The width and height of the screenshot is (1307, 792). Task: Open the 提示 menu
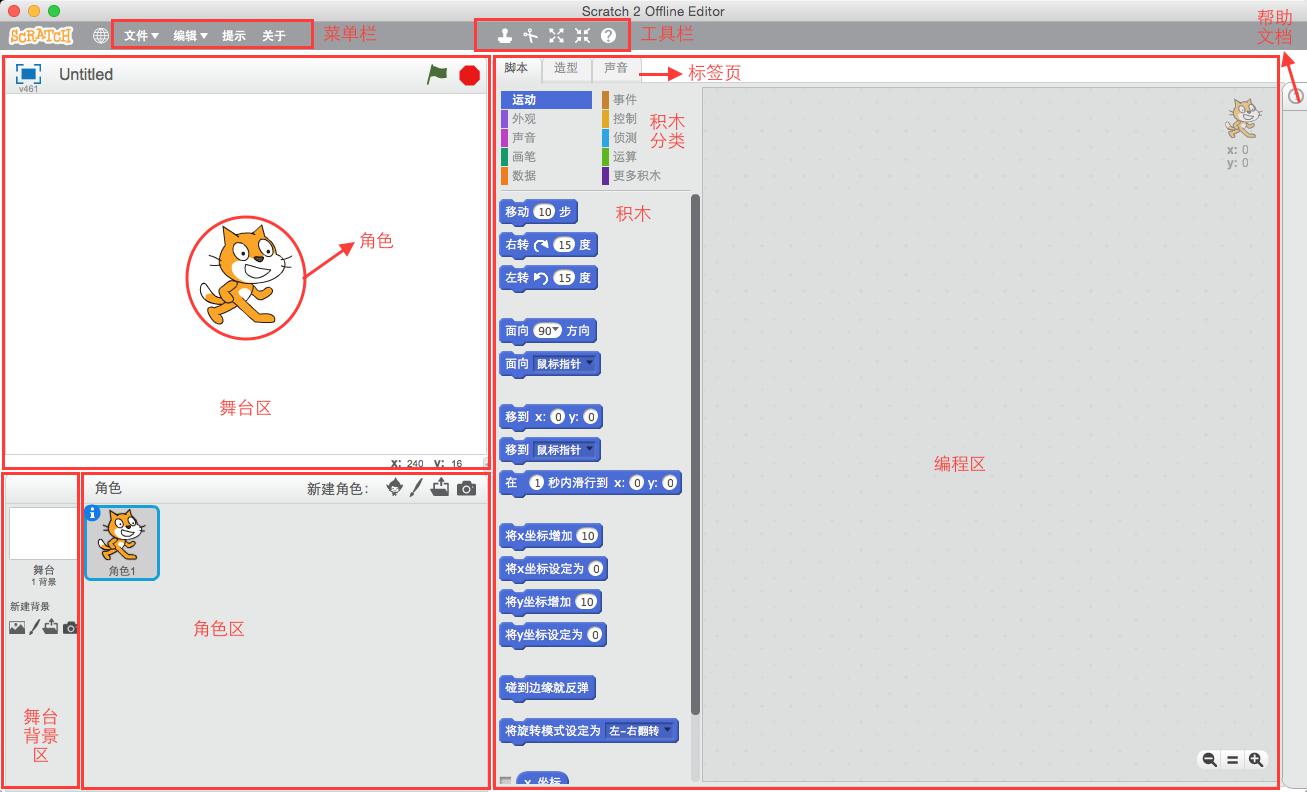click(233, 36)
